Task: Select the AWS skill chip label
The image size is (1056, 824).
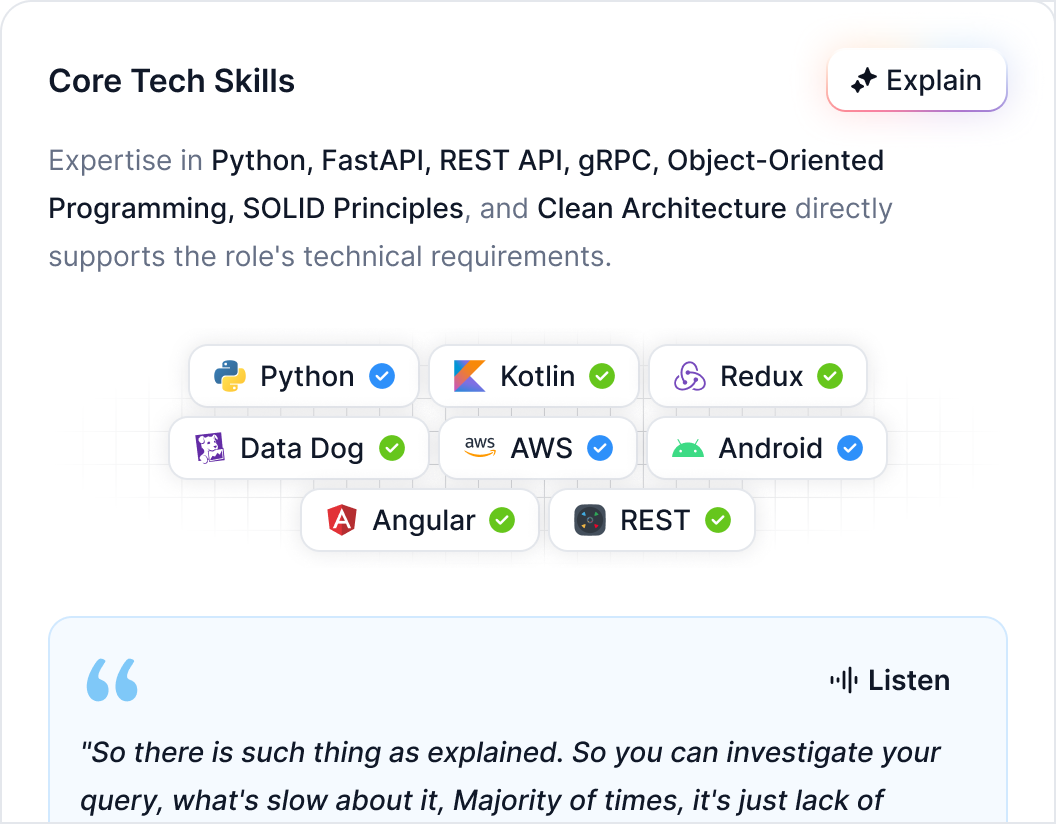Action: [x=541, y=448]
